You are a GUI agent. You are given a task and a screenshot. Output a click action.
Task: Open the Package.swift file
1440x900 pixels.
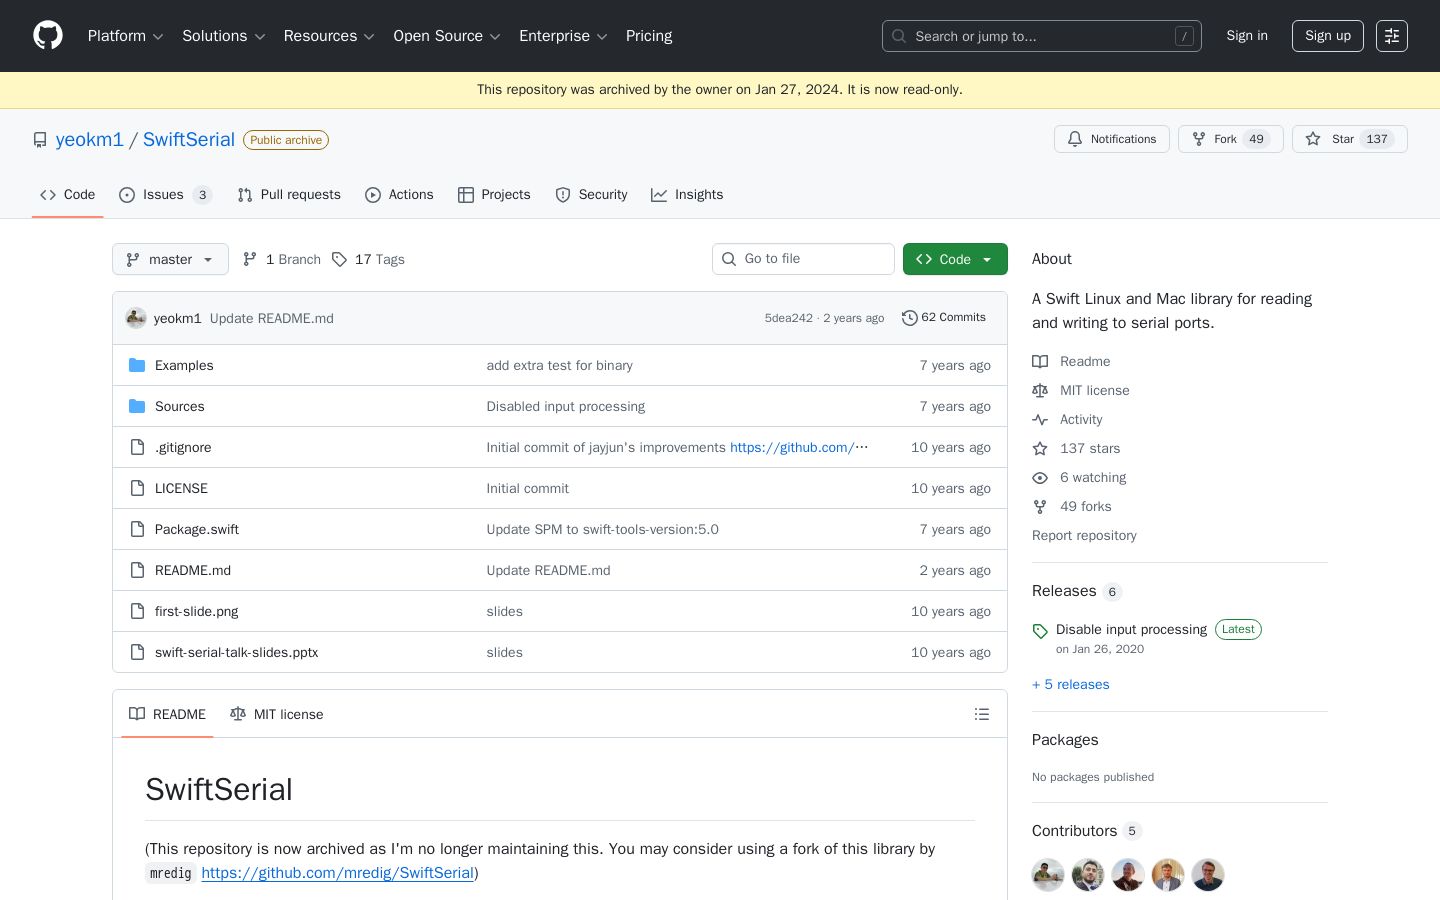point(197,529)
